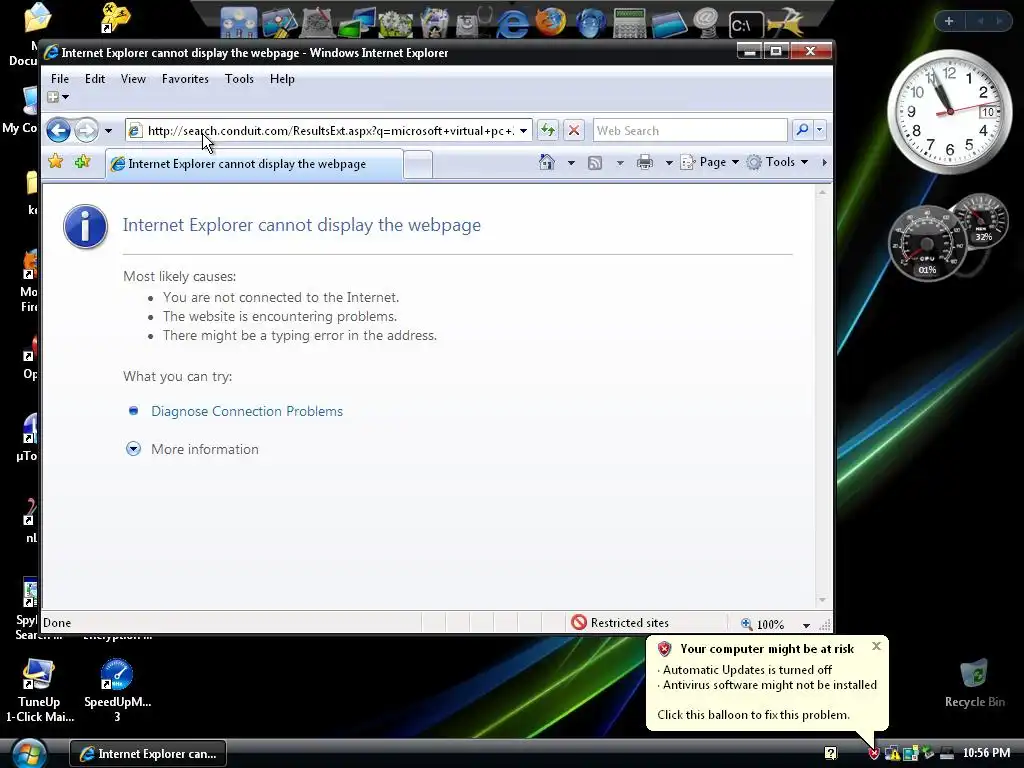Viewport: 1024px width, 768px height.
Task: Open the command prompt C:\ dock icon
Action: tap(745, 25)
